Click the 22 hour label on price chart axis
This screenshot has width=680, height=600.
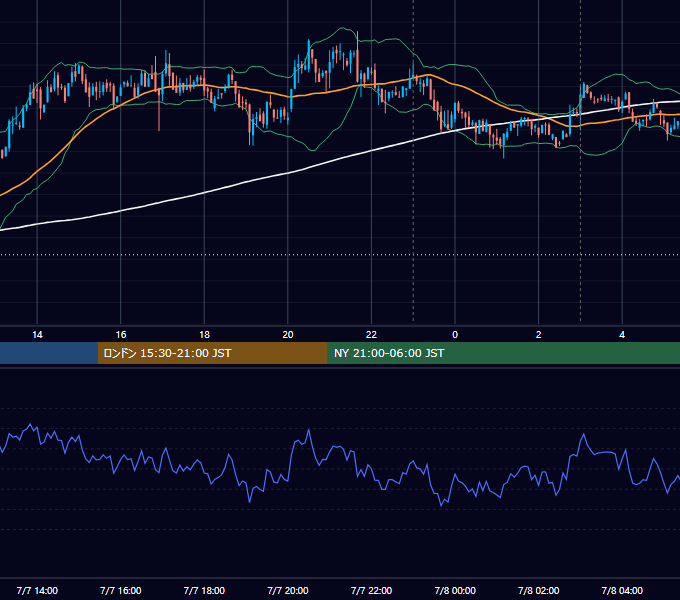click(371, 335)
